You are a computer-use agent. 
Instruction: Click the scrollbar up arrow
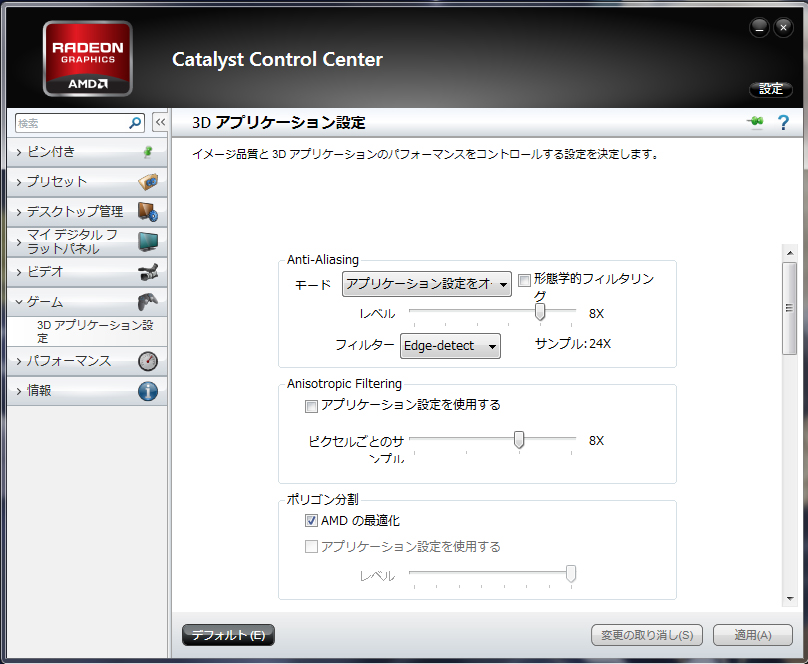[789, 253]
